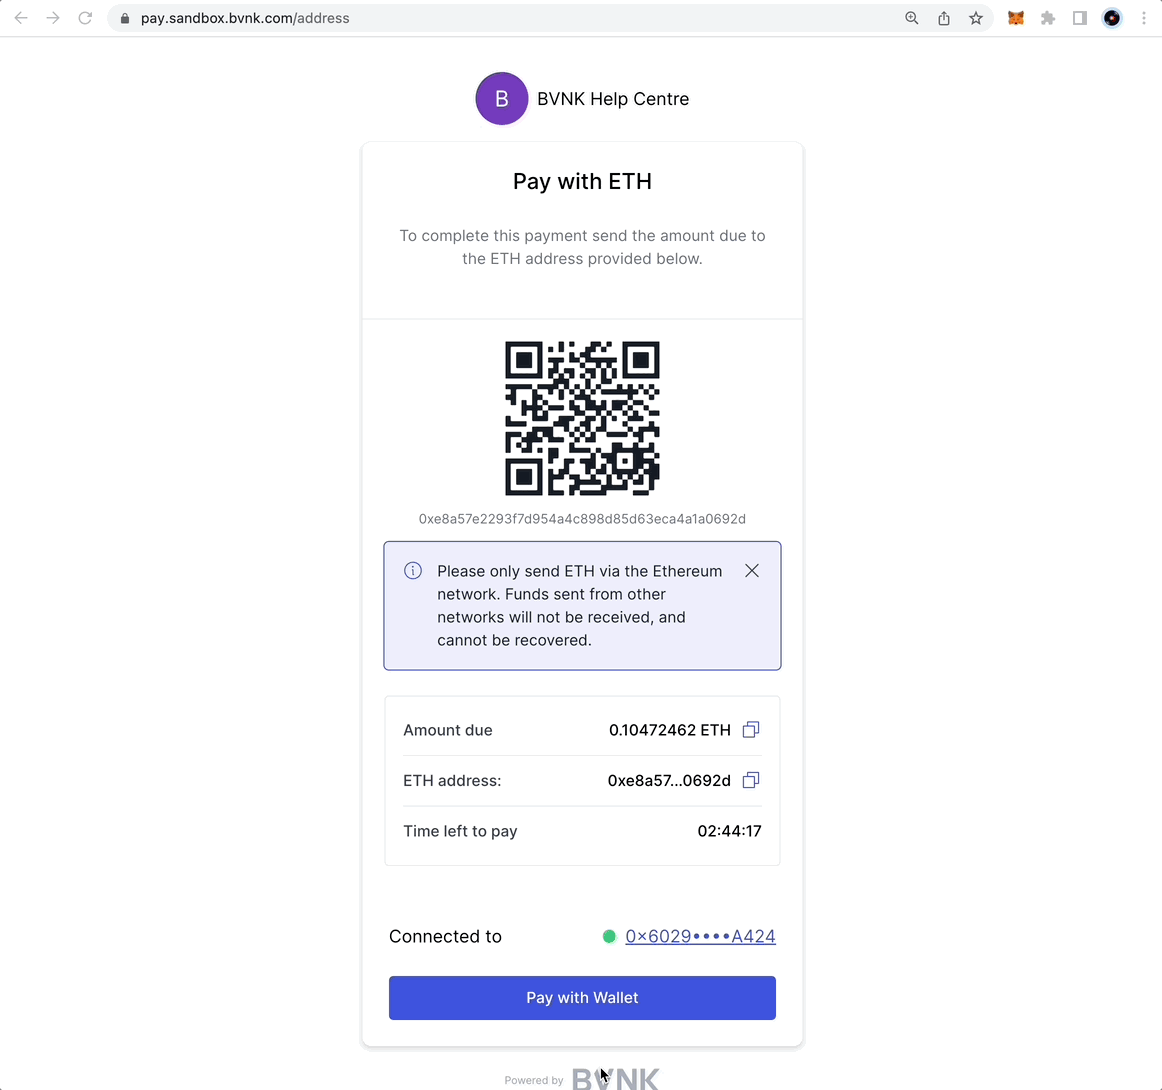The image size is (1162, 1090).
Task: Click the full ETH address under the QR code
Action: coord(582,519)
